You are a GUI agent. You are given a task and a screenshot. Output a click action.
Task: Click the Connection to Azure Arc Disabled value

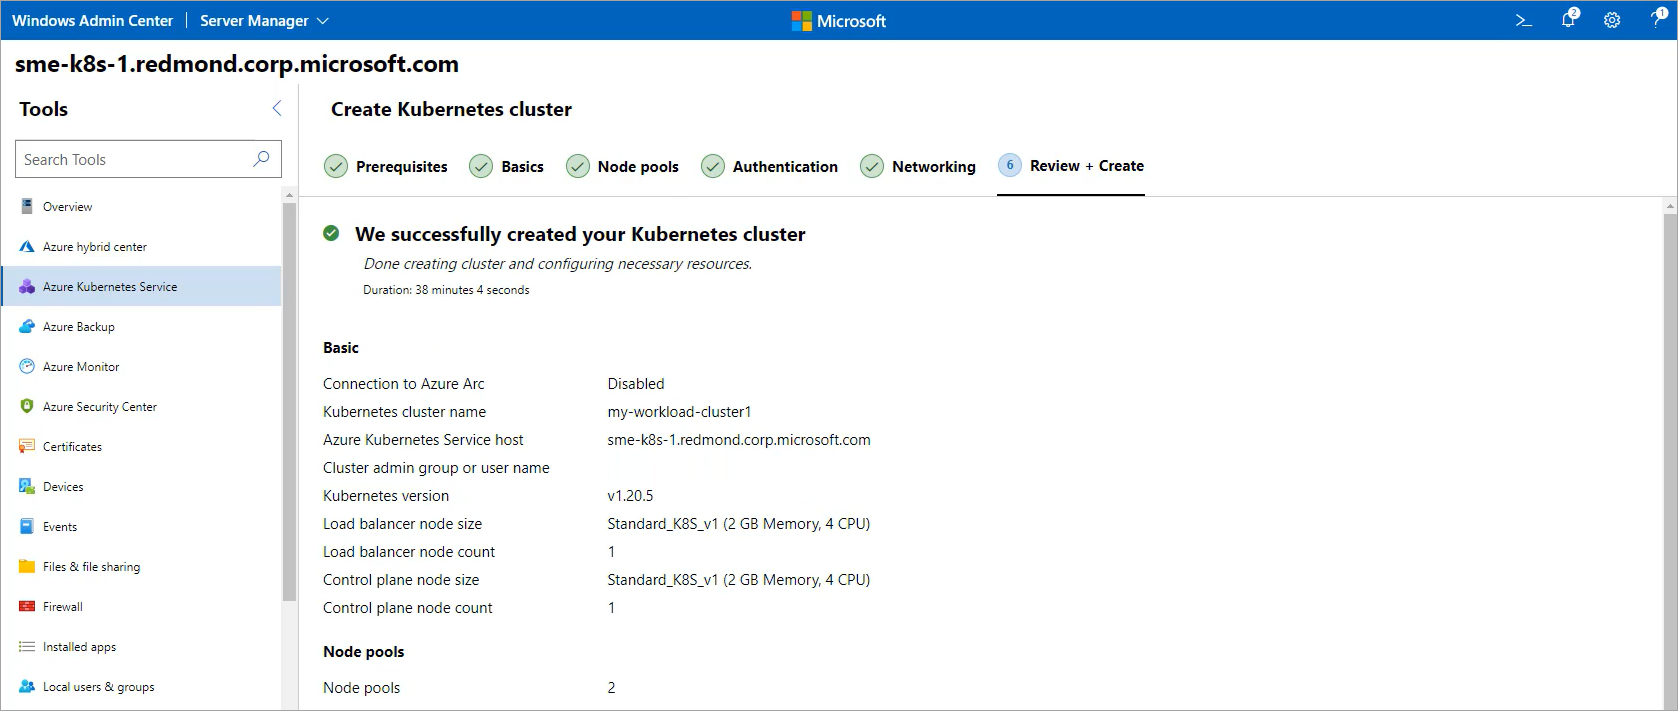pos(636,383)
